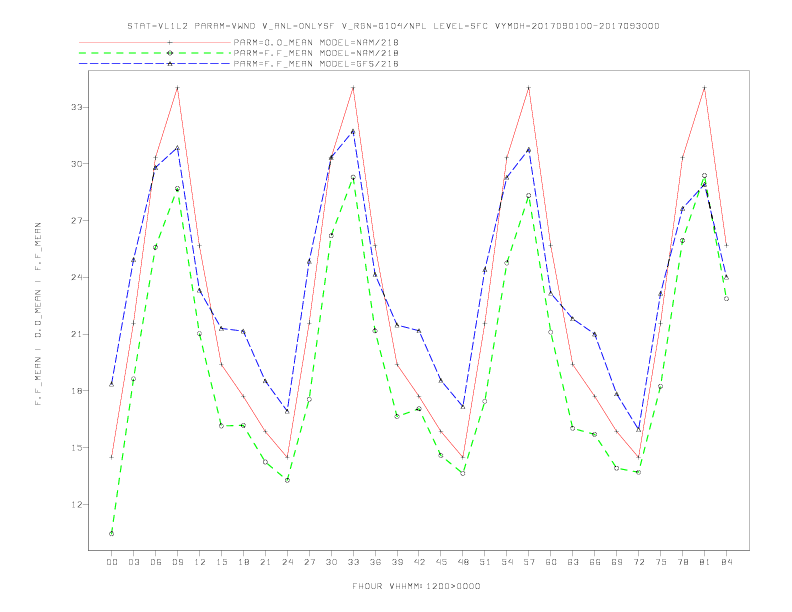Screen dimensions: 792x612
Task: Click the blue GFS data point at hour 00
Action: point(112,385)
